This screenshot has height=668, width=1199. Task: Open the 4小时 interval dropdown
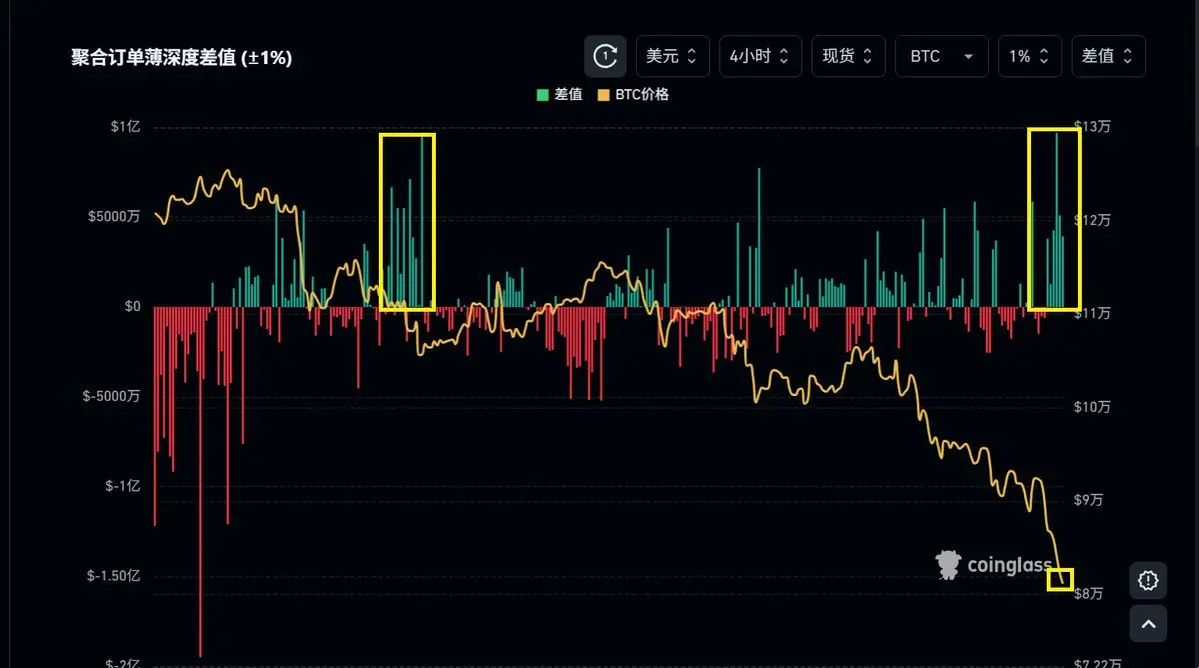[x=760, y=56]
